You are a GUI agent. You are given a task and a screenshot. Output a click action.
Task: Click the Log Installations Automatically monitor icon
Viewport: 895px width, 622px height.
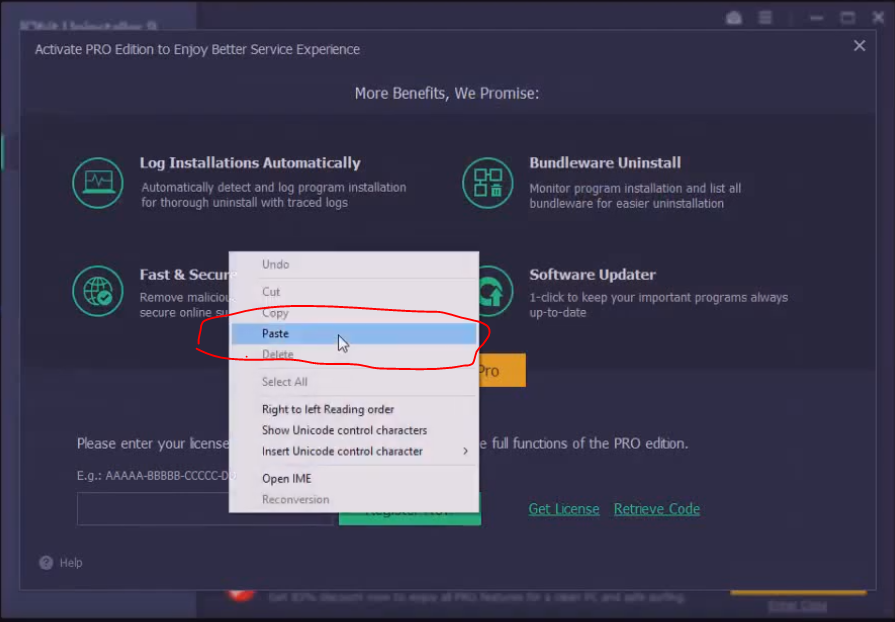(98, 183)
